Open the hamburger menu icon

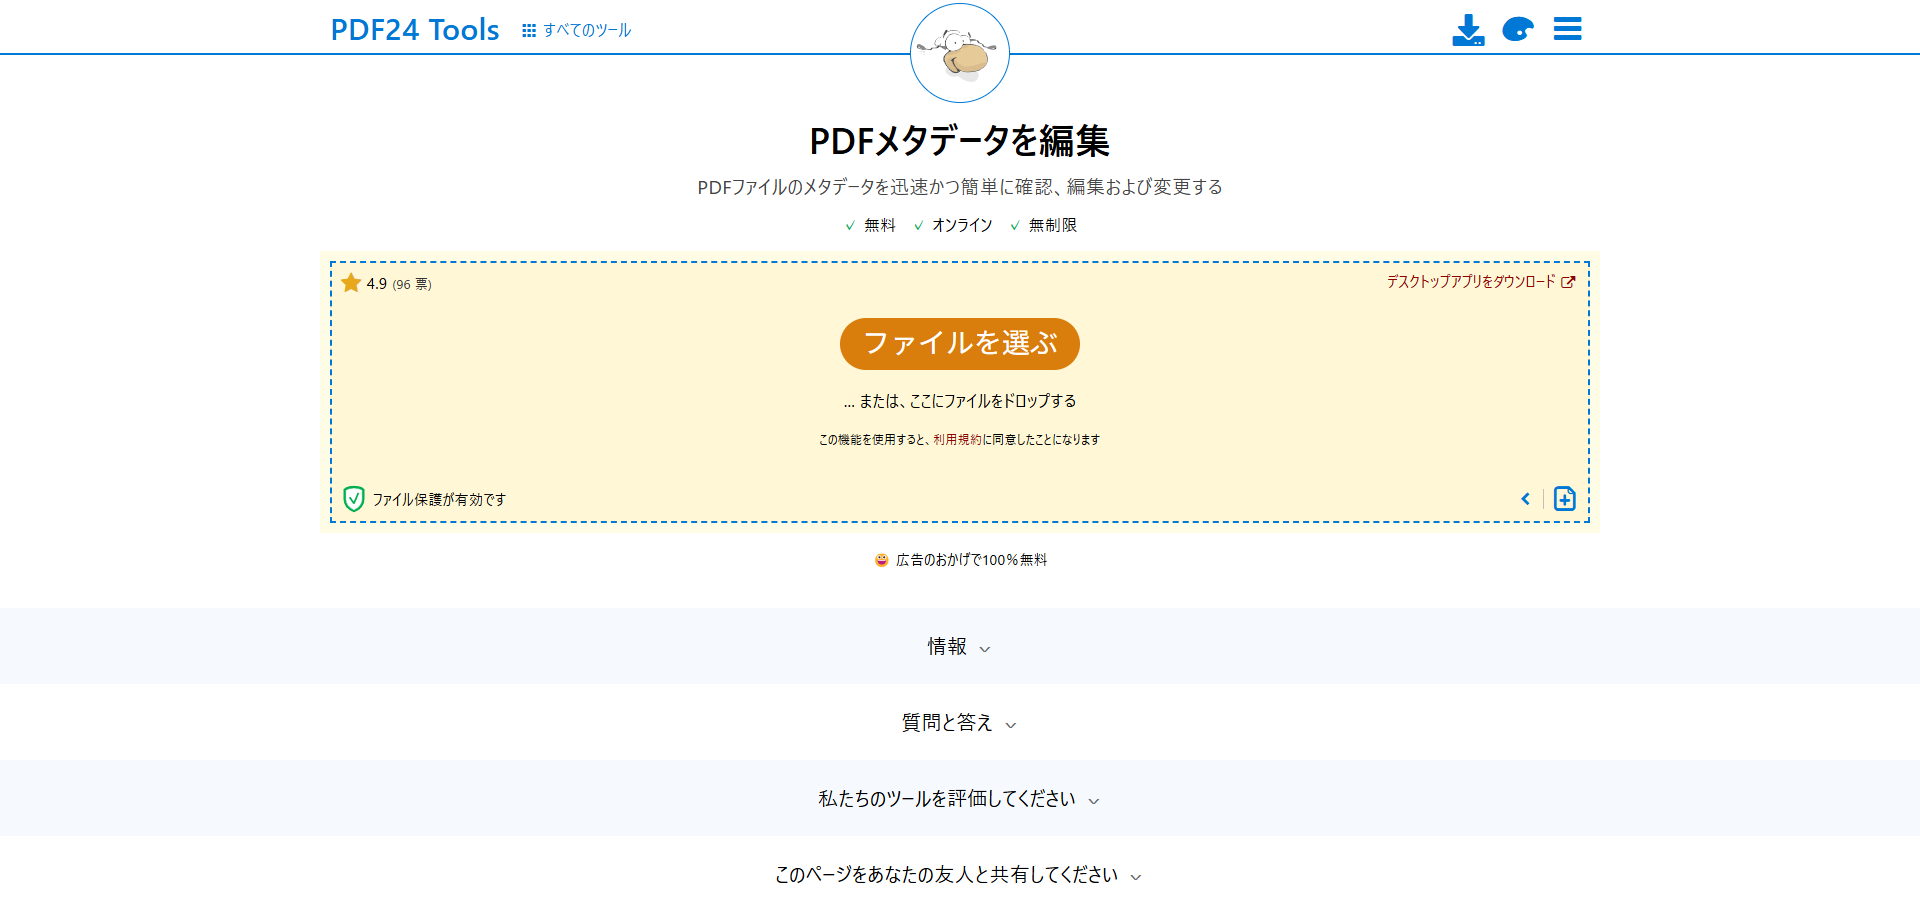coord(1567,29)
